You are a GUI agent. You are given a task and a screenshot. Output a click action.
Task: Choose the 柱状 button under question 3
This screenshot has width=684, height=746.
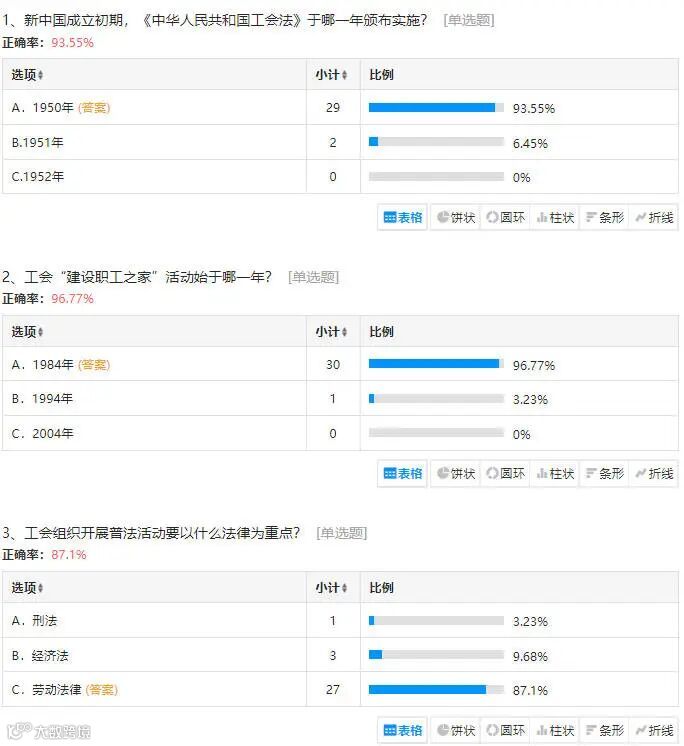555,730
